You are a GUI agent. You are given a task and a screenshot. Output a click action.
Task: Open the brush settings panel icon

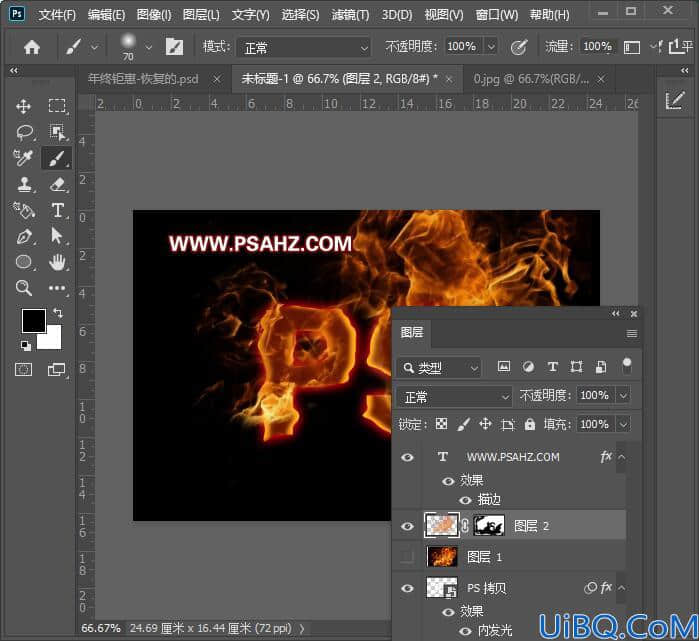click(x=174, y=46)
